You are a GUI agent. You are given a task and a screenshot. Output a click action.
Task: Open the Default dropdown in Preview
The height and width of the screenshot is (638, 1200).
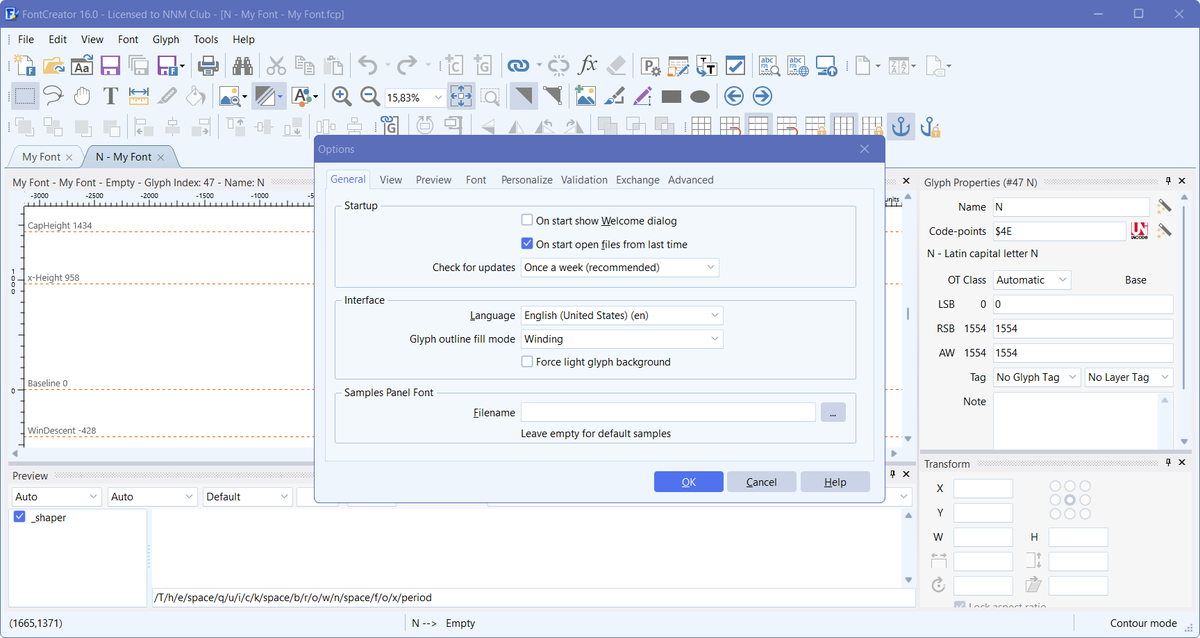point(248,496)
